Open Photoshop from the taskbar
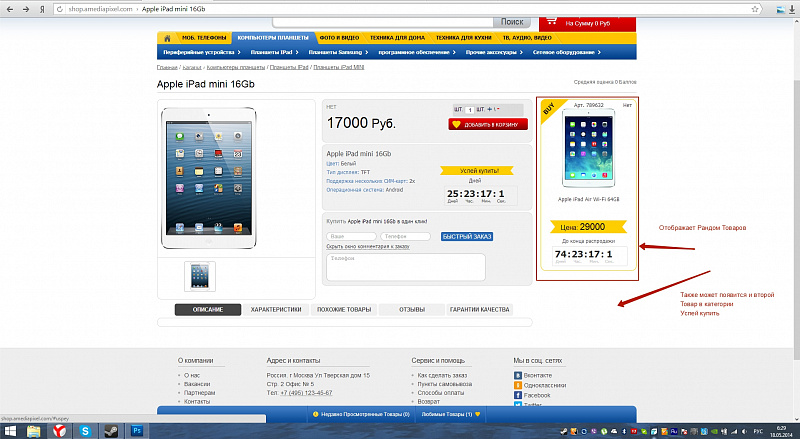The image size is (800, 439). tap(137, 431)
